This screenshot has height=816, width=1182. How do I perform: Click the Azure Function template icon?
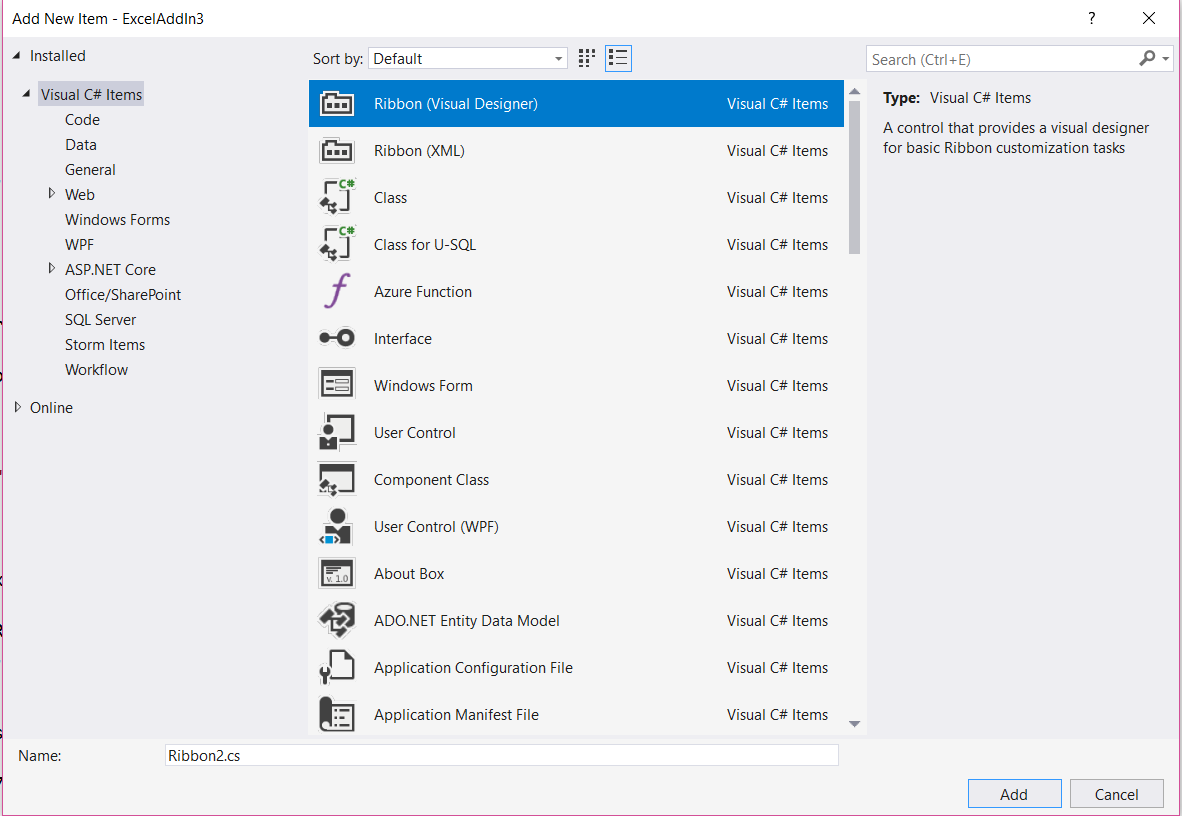pyautogui.click(x=336, y=292)
